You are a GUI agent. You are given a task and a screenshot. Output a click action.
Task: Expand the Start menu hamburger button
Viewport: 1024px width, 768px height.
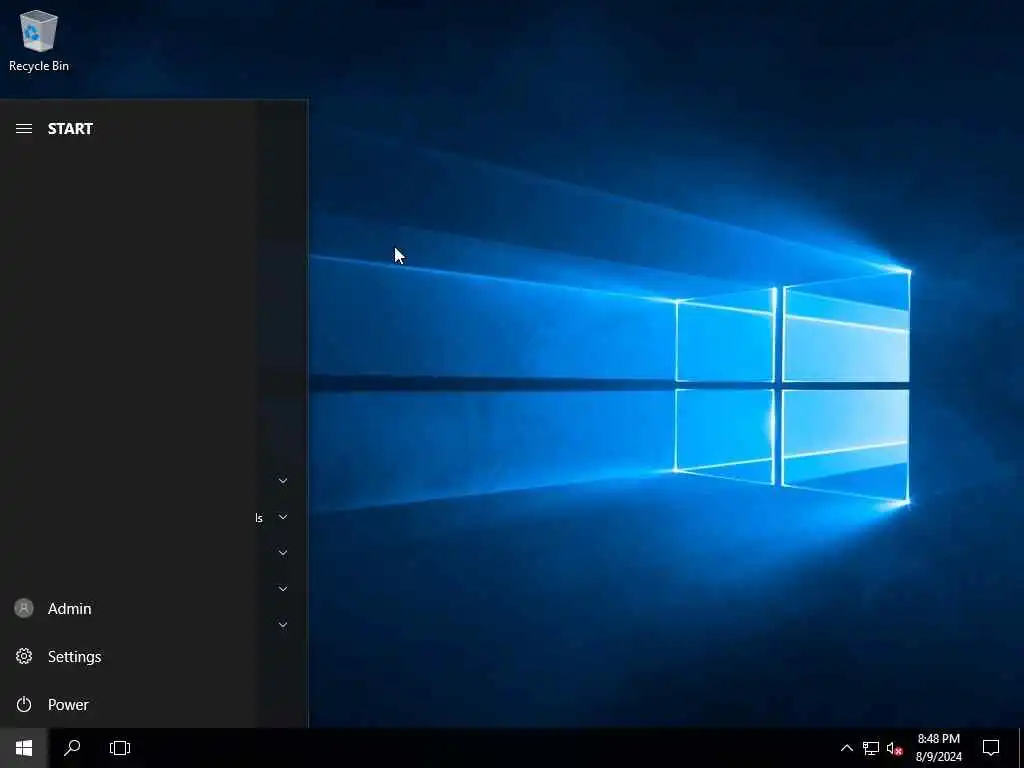pos(24,129)
